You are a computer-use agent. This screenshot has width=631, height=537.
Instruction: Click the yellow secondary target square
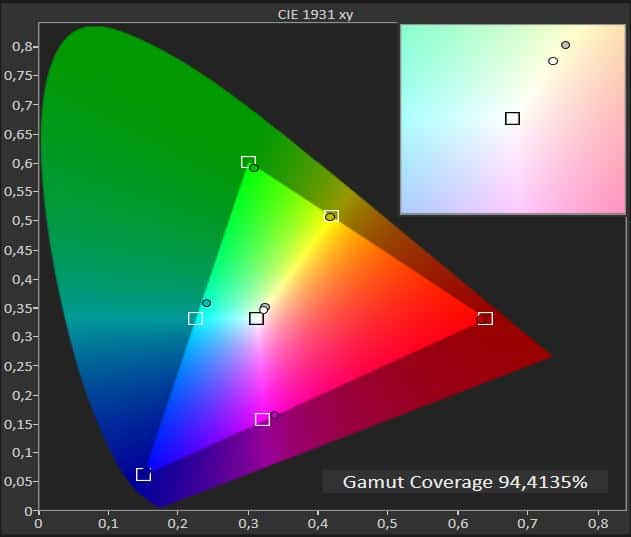tap(331, 216)
